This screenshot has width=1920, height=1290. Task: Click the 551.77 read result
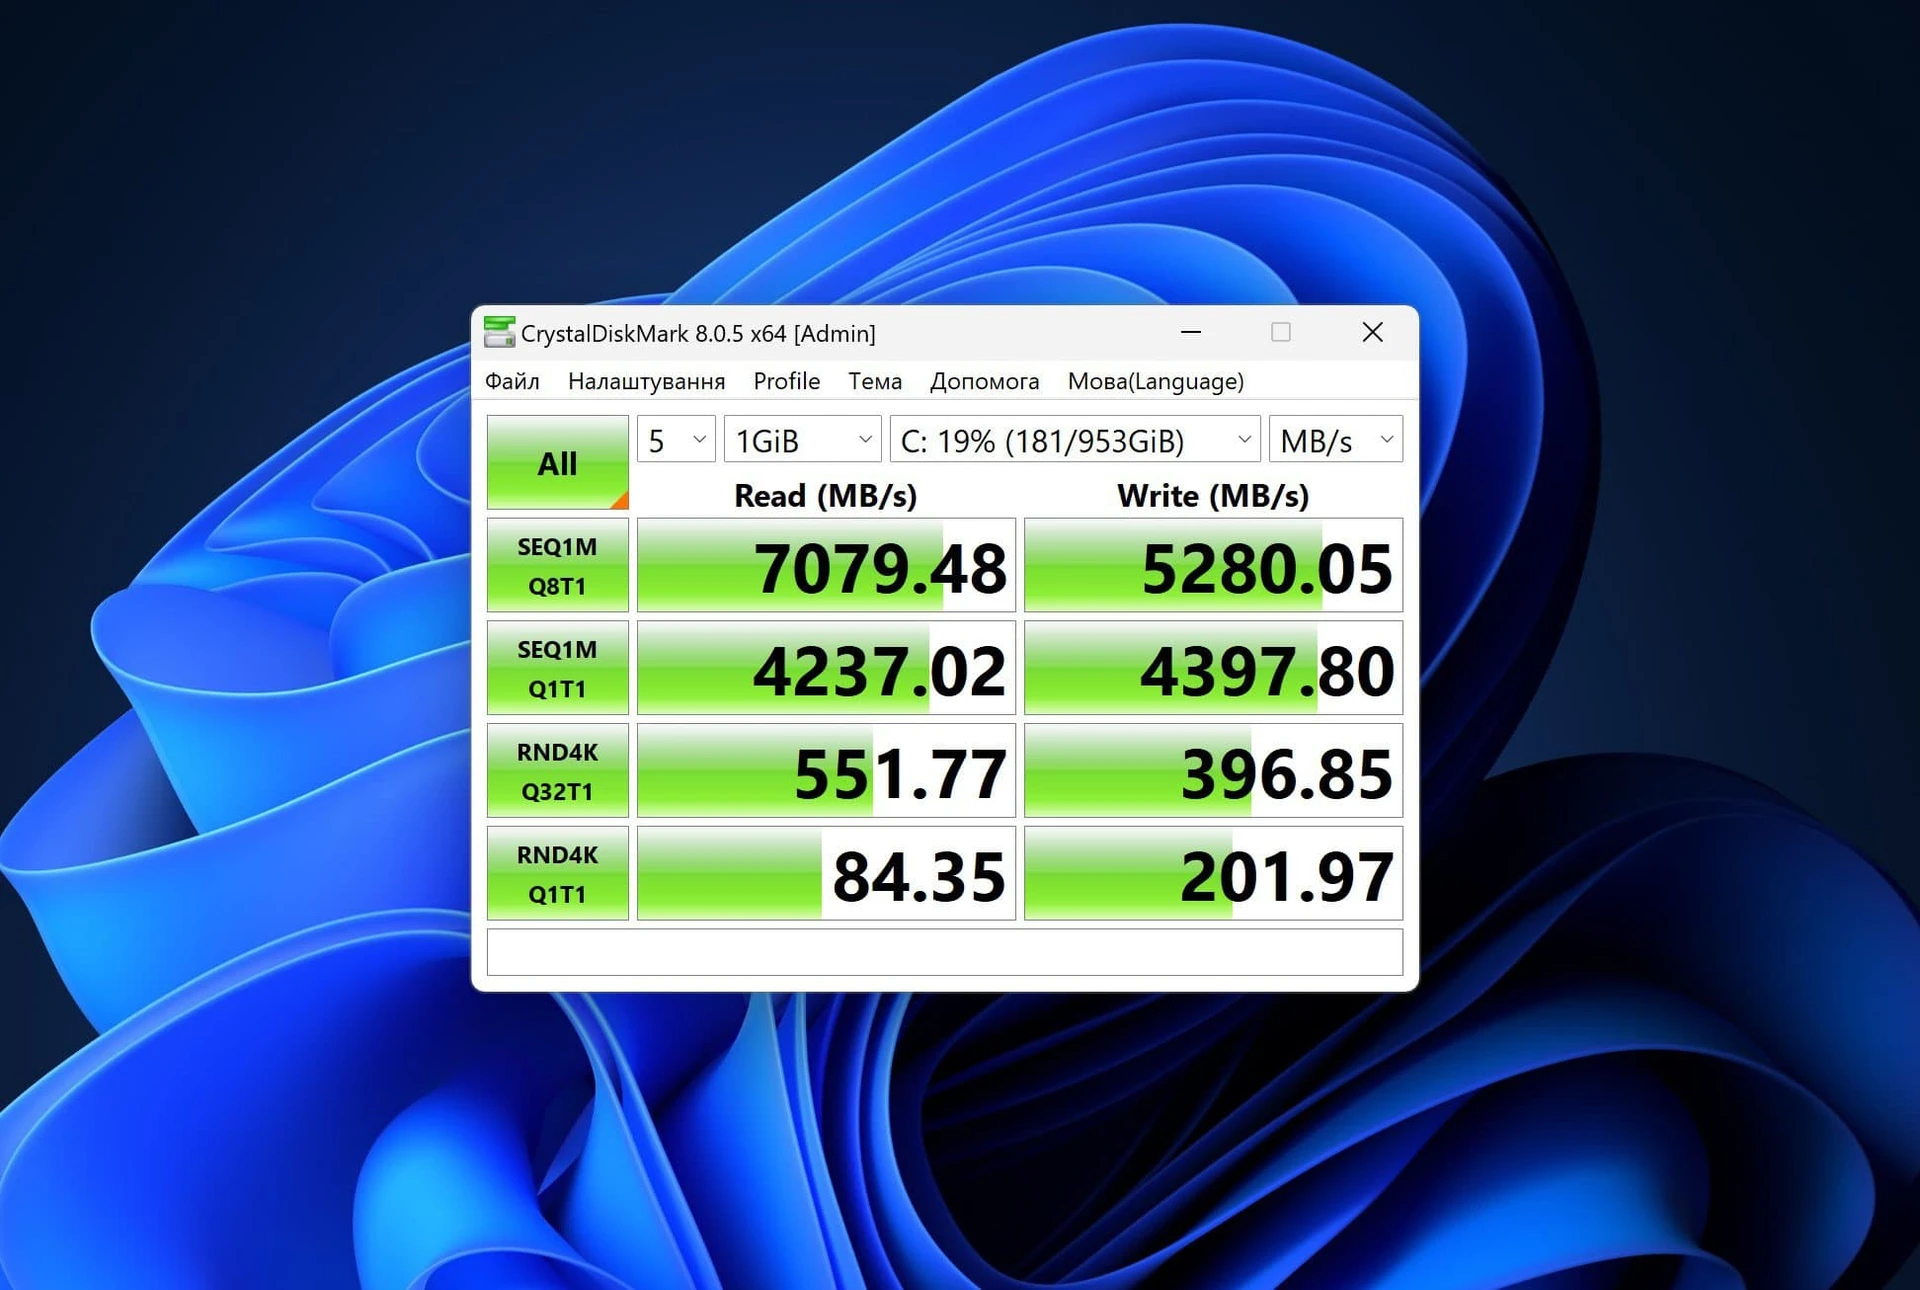826,771
